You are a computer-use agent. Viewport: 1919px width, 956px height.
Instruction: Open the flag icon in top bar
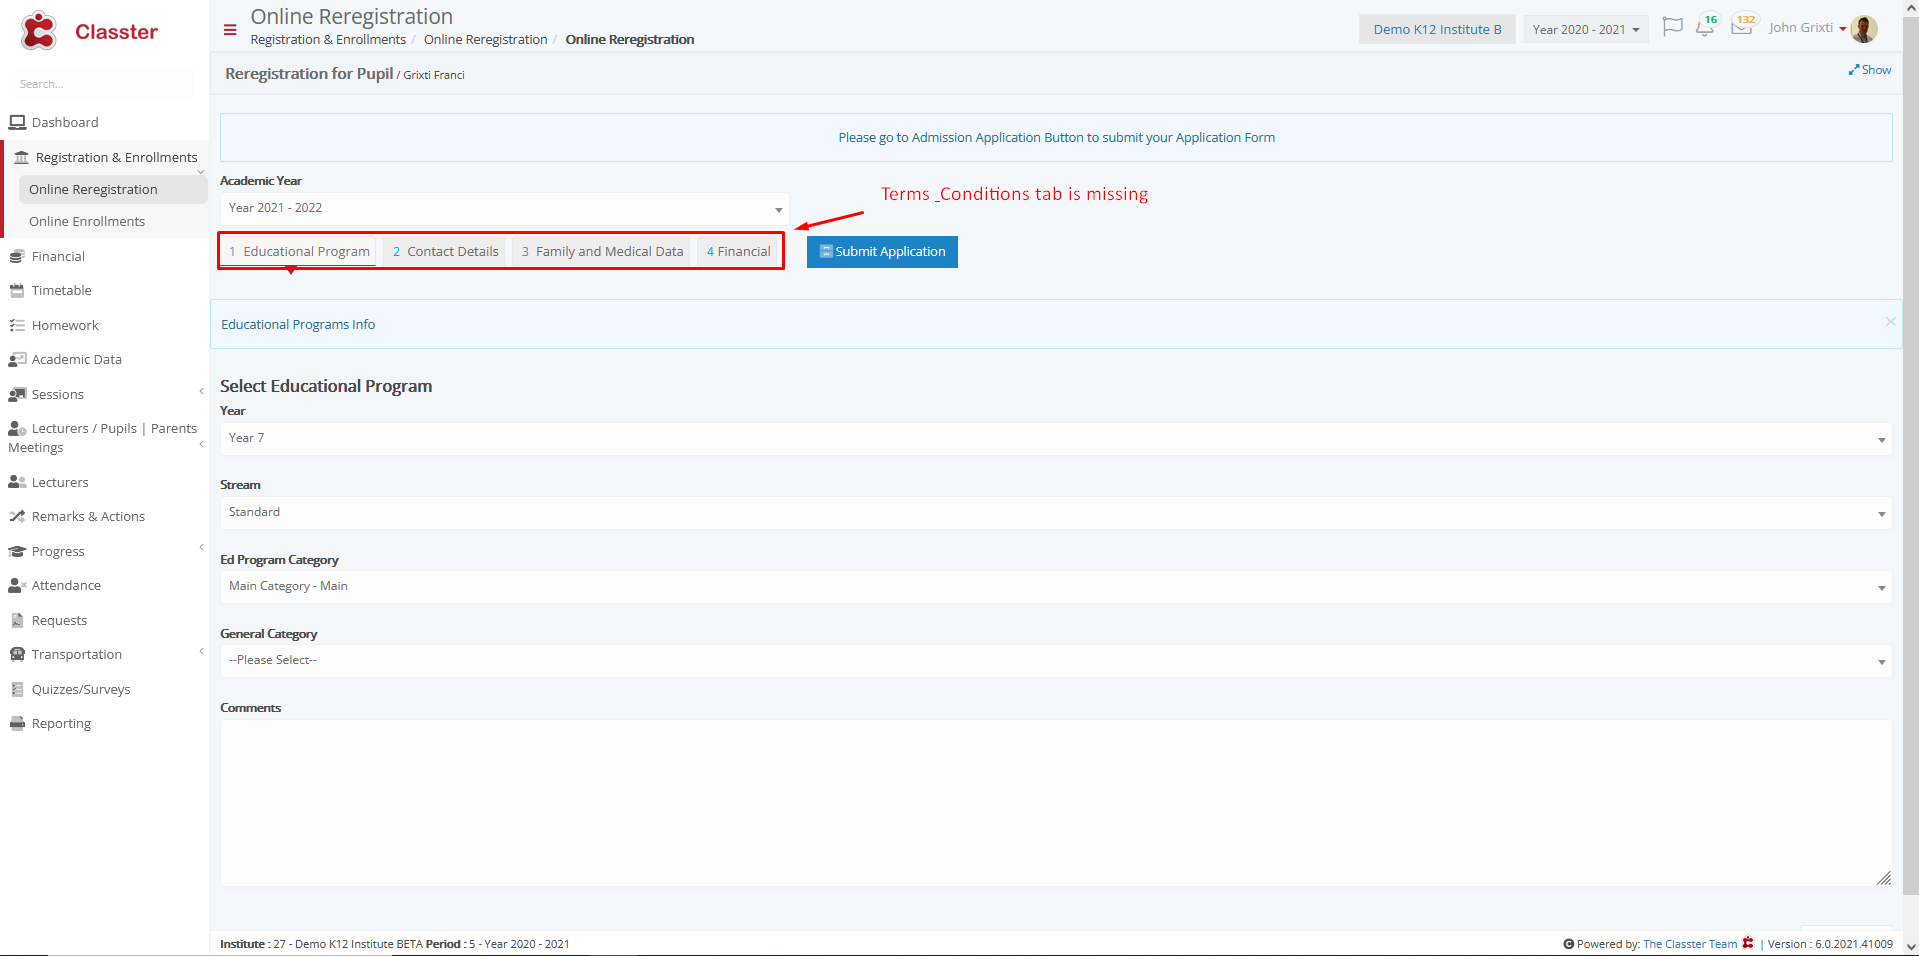1672,27
